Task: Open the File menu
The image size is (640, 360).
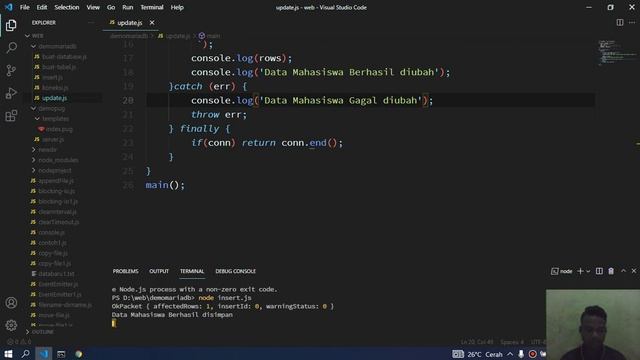Action: click(24, 7)
